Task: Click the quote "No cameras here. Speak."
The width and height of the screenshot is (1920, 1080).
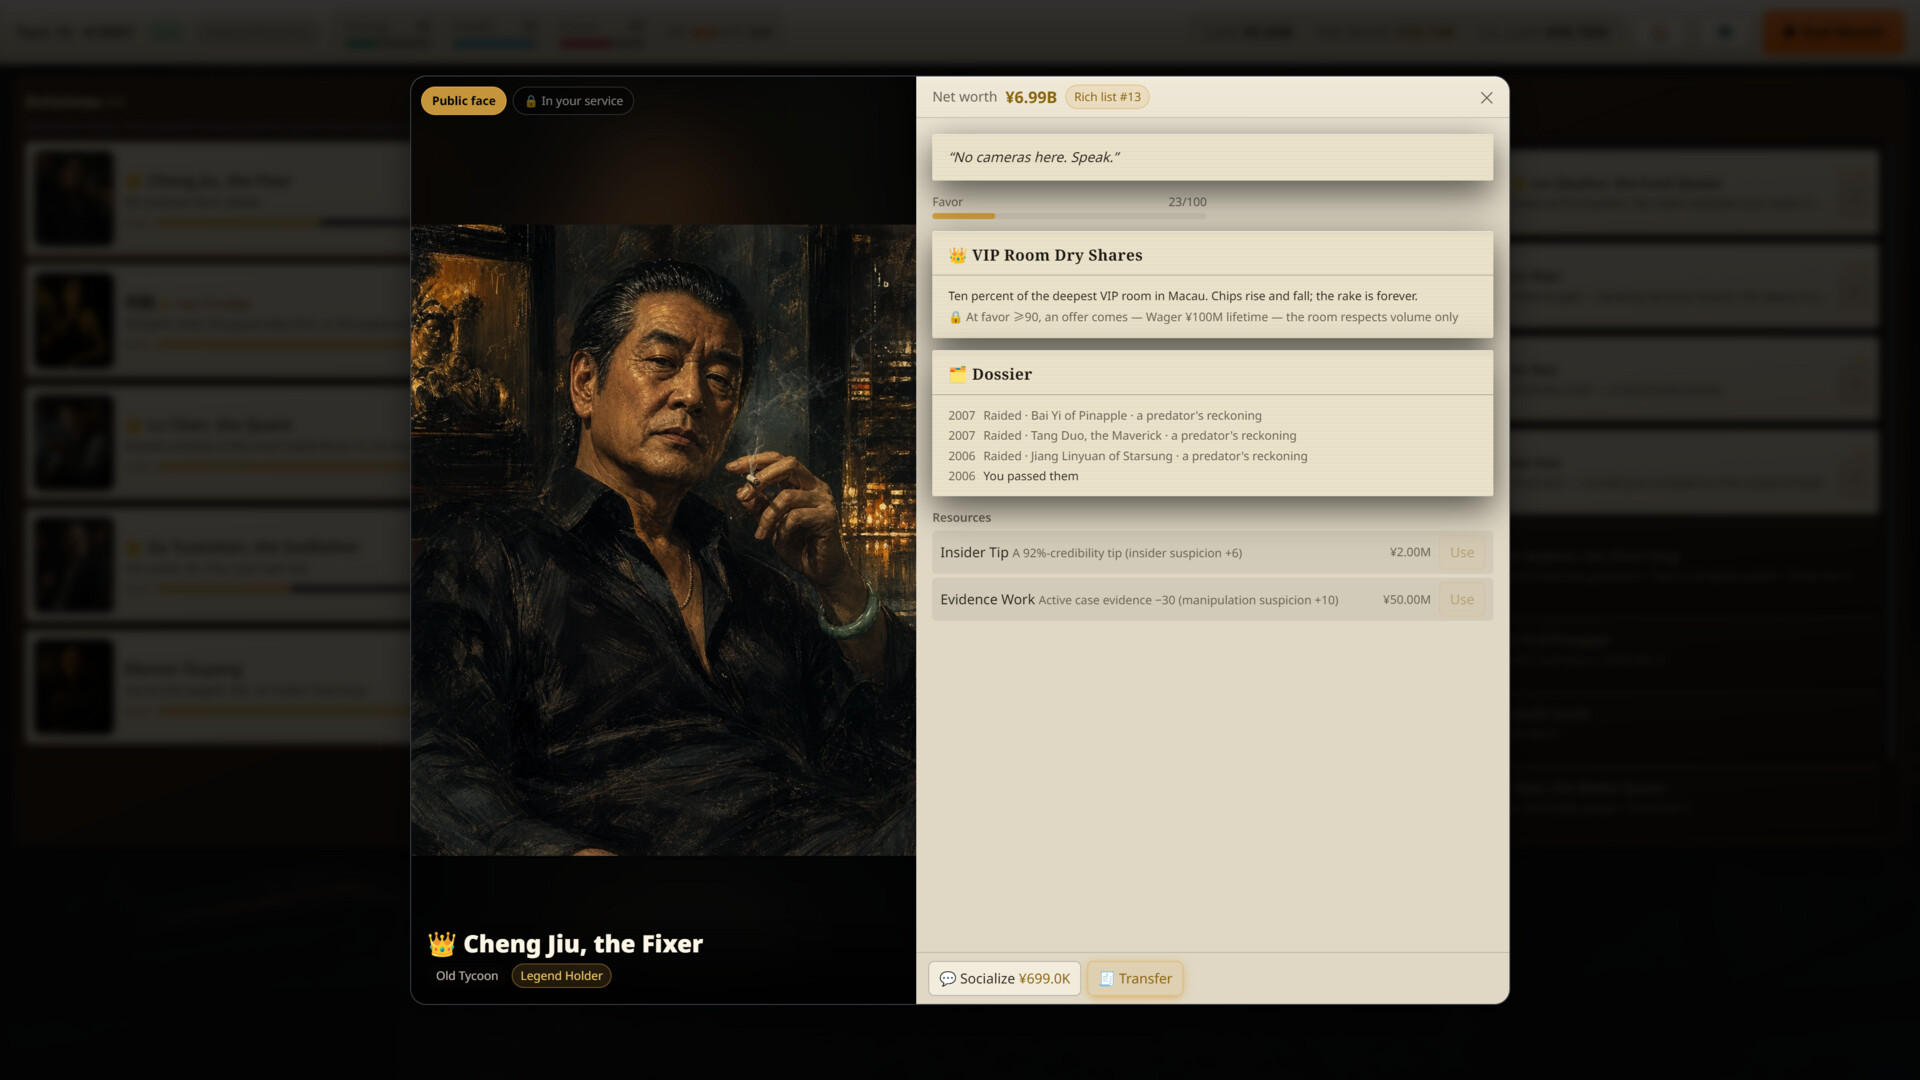Action: click(1033, 157)
